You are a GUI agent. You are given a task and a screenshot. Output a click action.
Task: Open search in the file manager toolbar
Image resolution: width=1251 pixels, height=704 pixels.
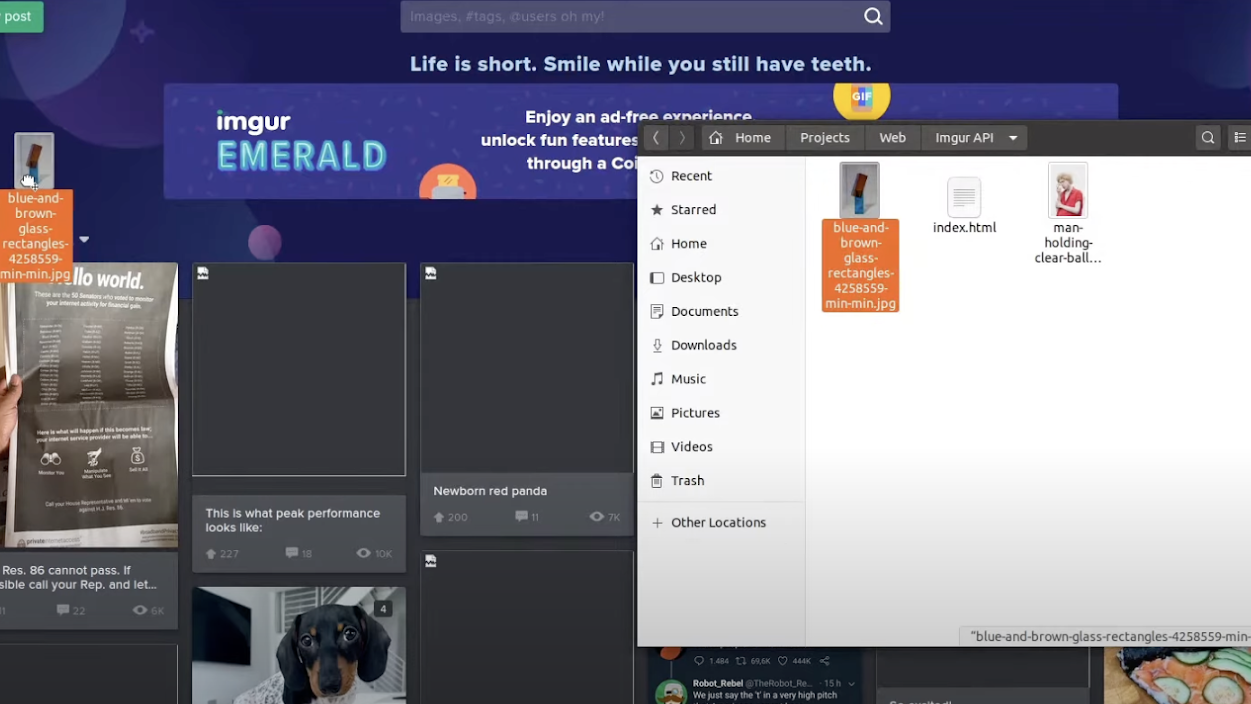(1207, 137)
